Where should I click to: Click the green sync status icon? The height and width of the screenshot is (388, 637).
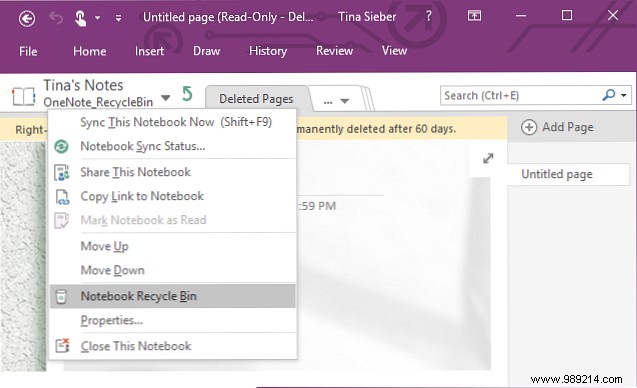(61, 146)
